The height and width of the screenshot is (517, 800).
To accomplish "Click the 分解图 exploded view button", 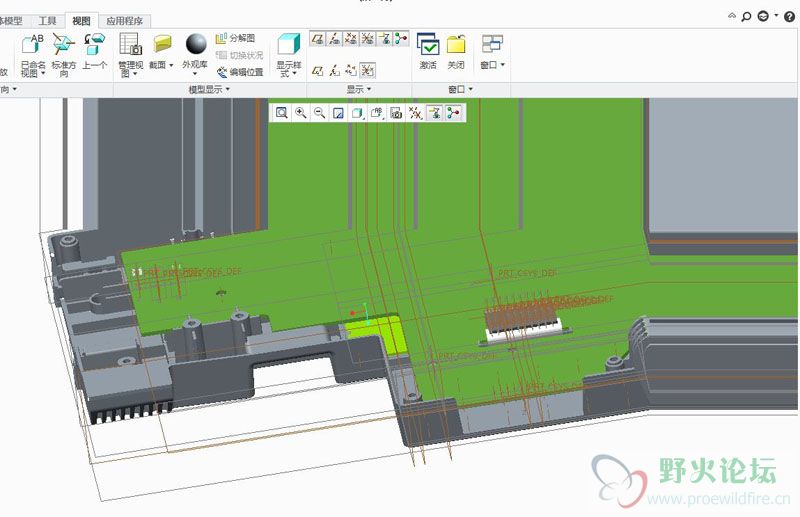I will pyautogui.click(x=235, y=38).
